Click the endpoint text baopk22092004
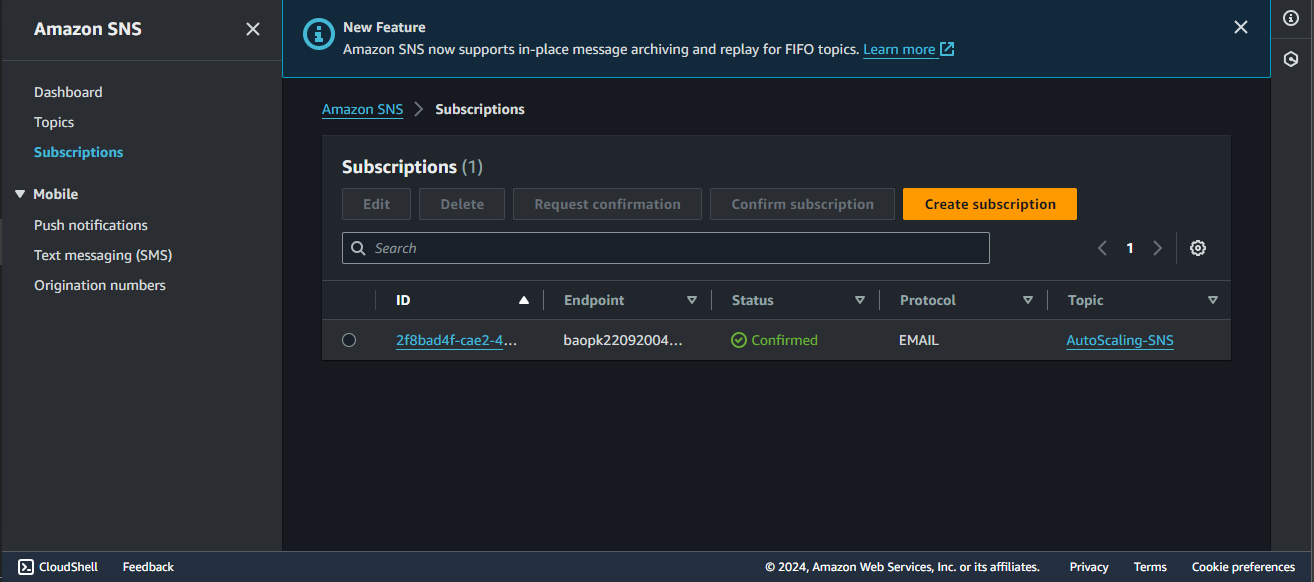 point(623,340)
